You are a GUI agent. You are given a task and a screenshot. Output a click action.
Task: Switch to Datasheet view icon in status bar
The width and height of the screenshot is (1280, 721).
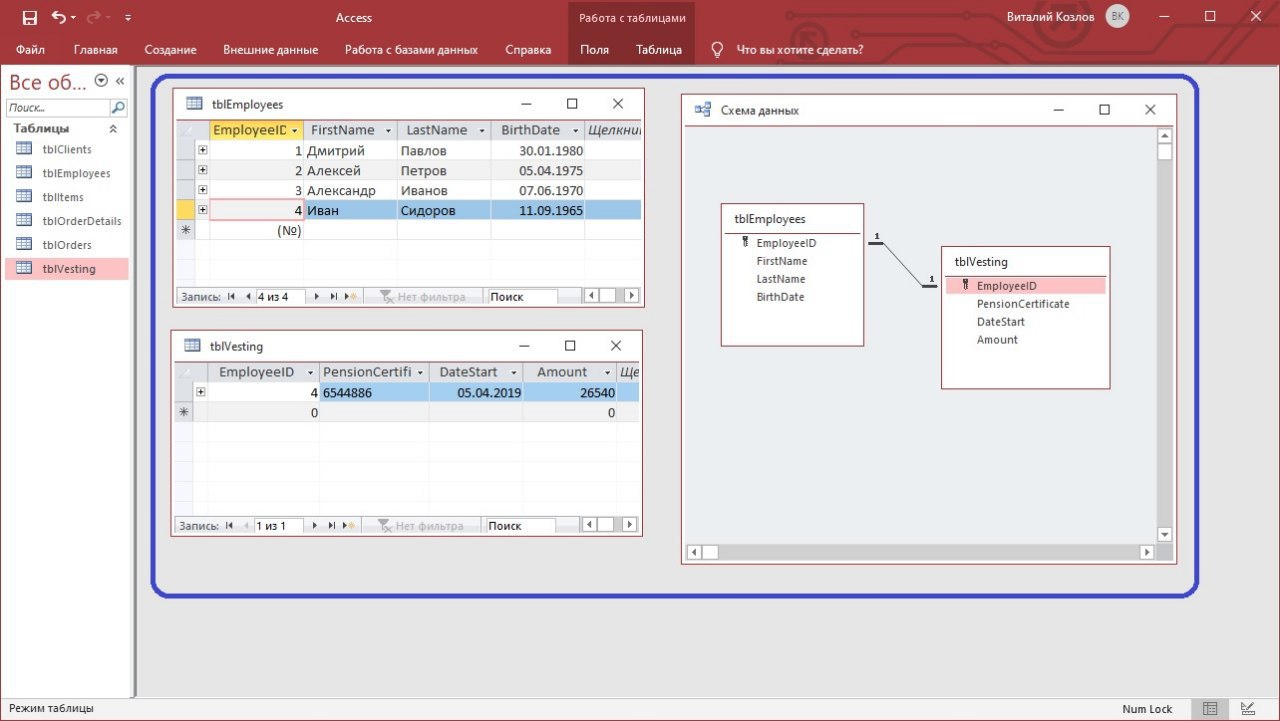(x=1210, y=708)
